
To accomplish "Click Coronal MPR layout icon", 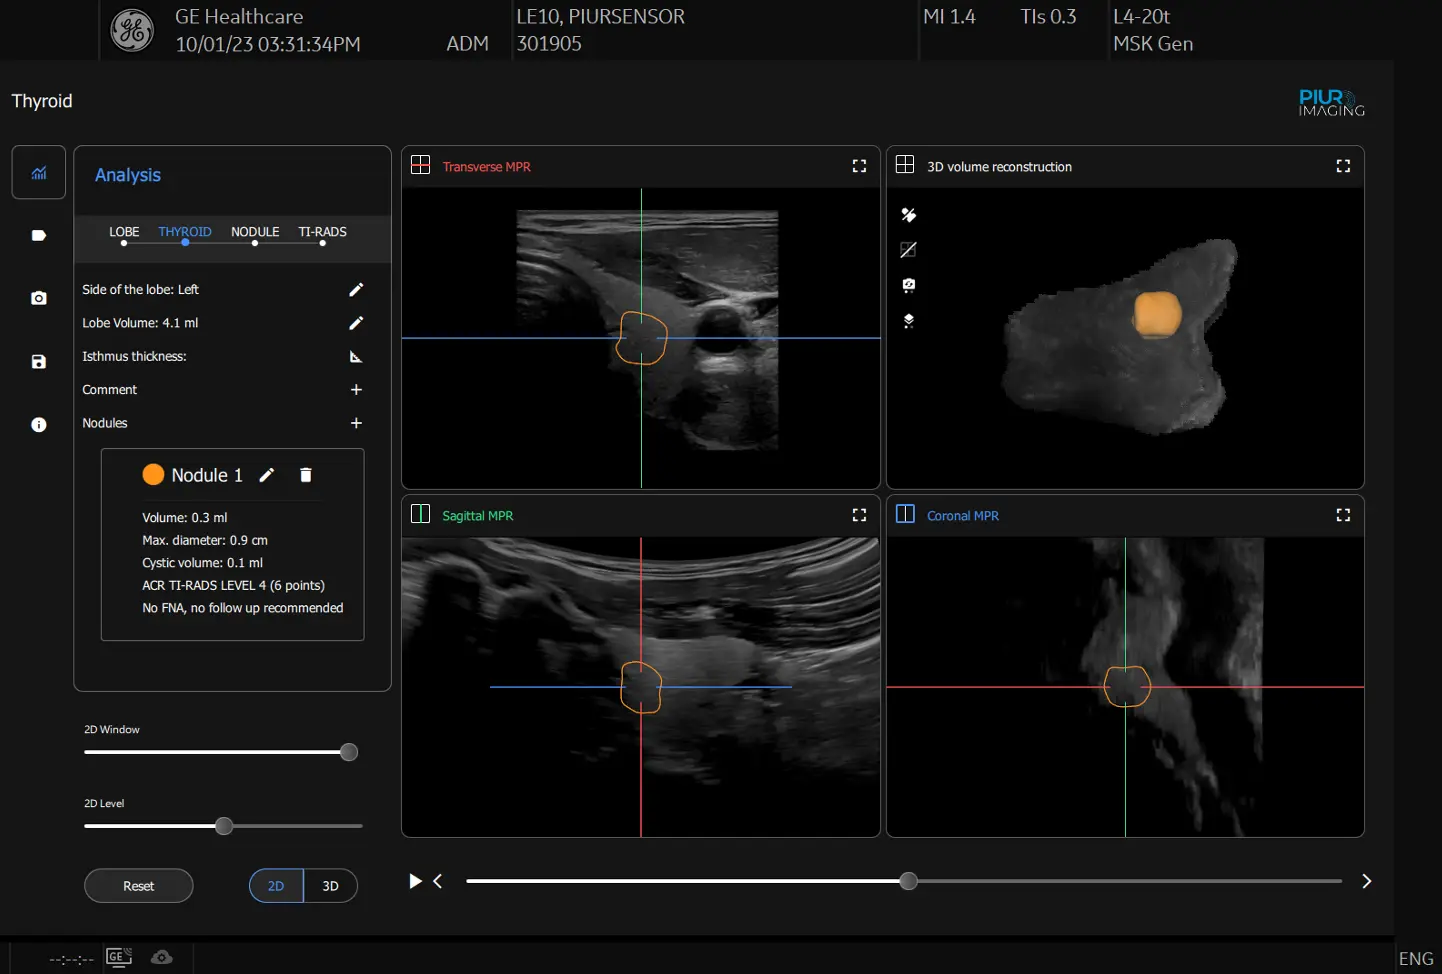I will pos(905,514).
